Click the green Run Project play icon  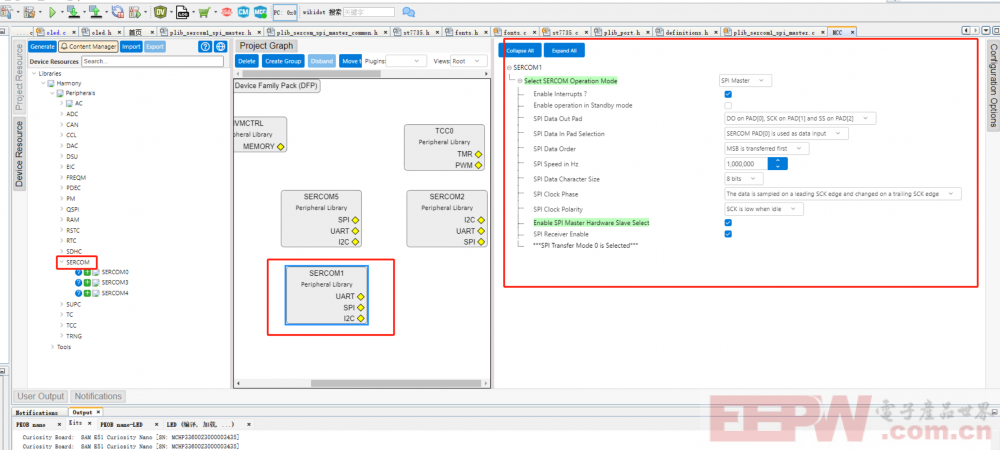52,11
